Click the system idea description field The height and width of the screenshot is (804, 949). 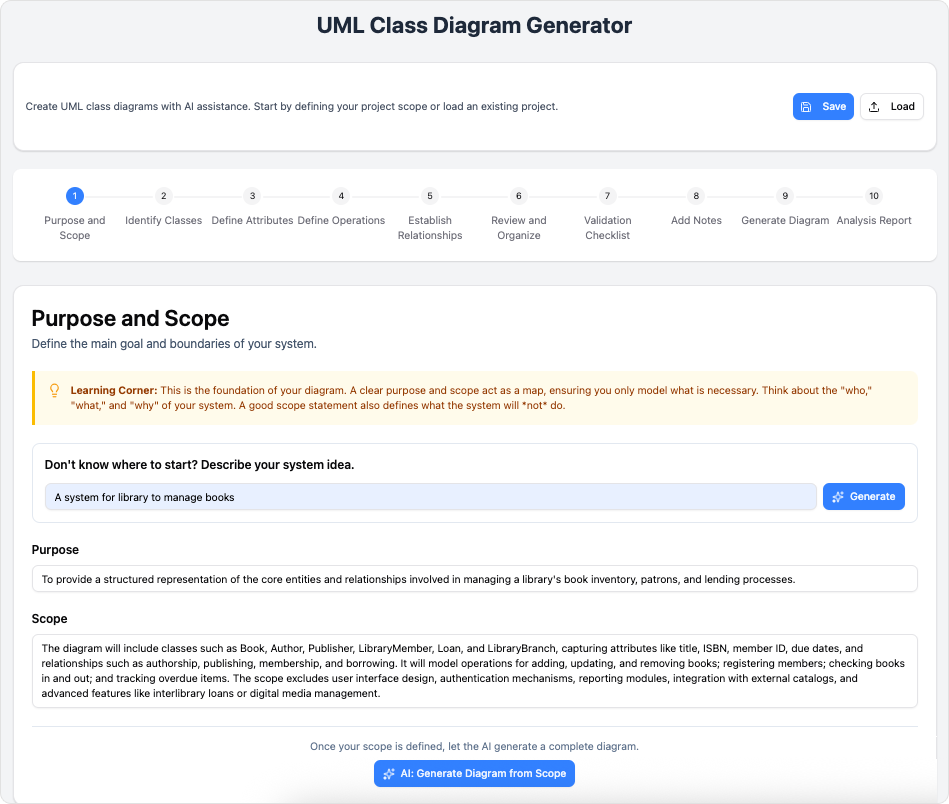[x=430, y=496]
